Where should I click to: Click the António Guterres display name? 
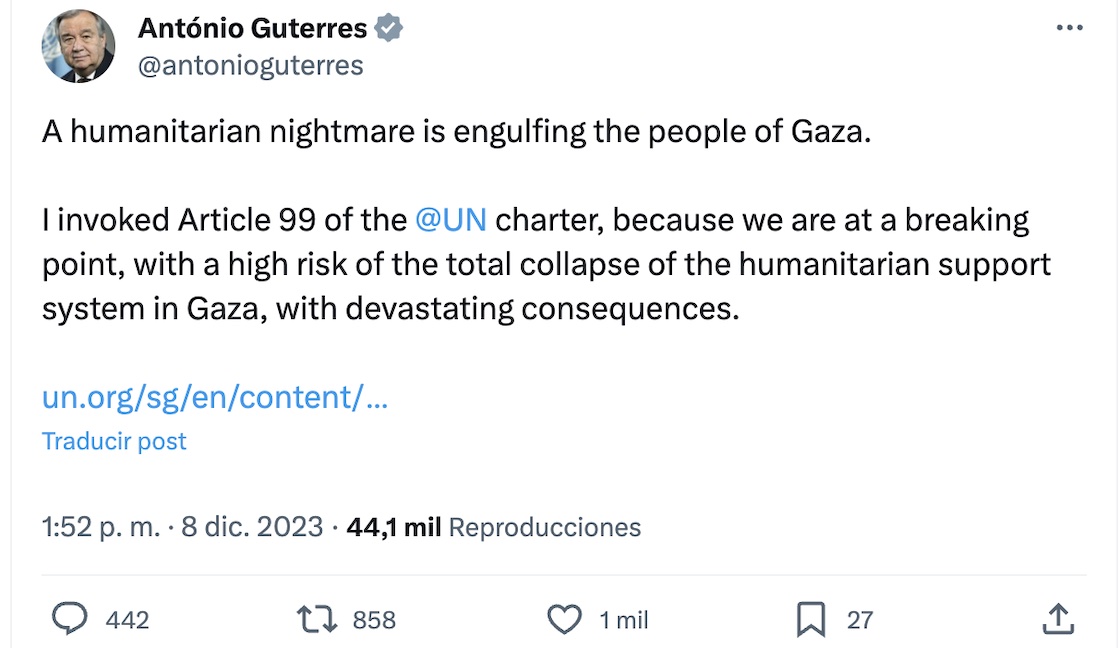click(x=252, y=29)
